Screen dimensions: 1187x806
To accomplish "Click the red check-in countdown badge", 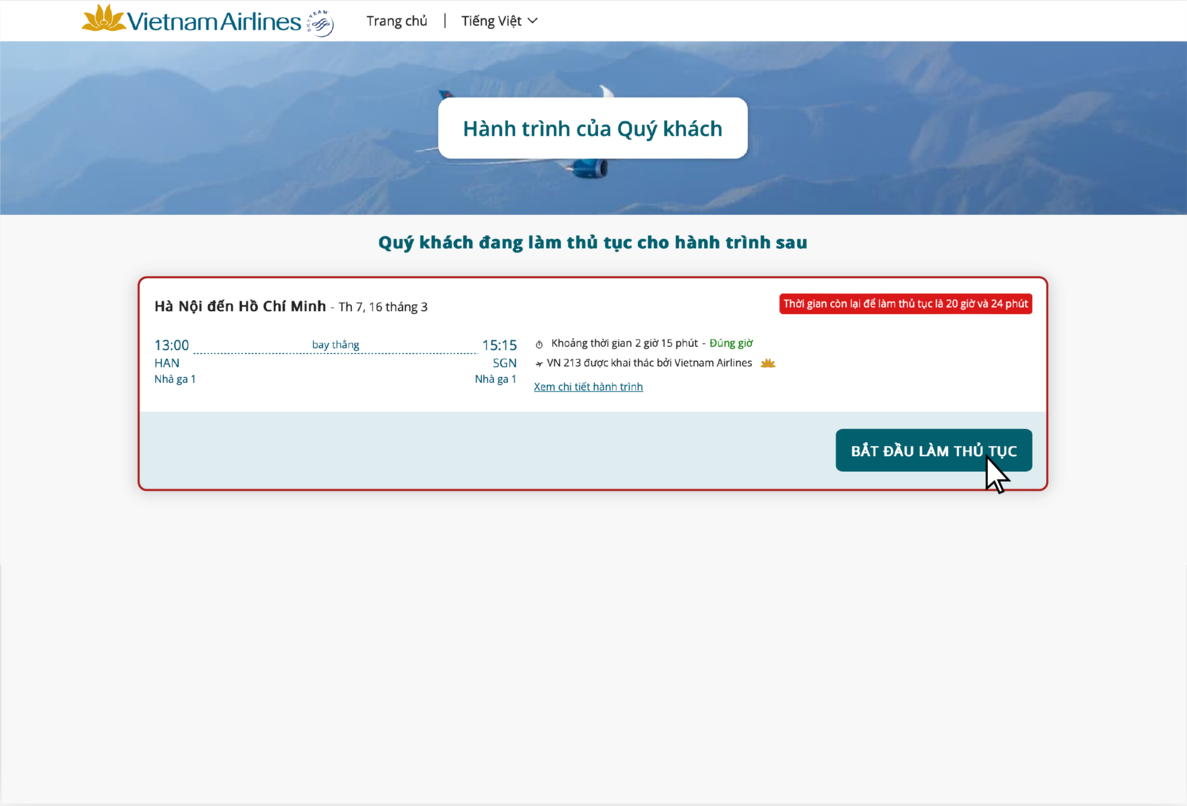I will pos(905,302).
